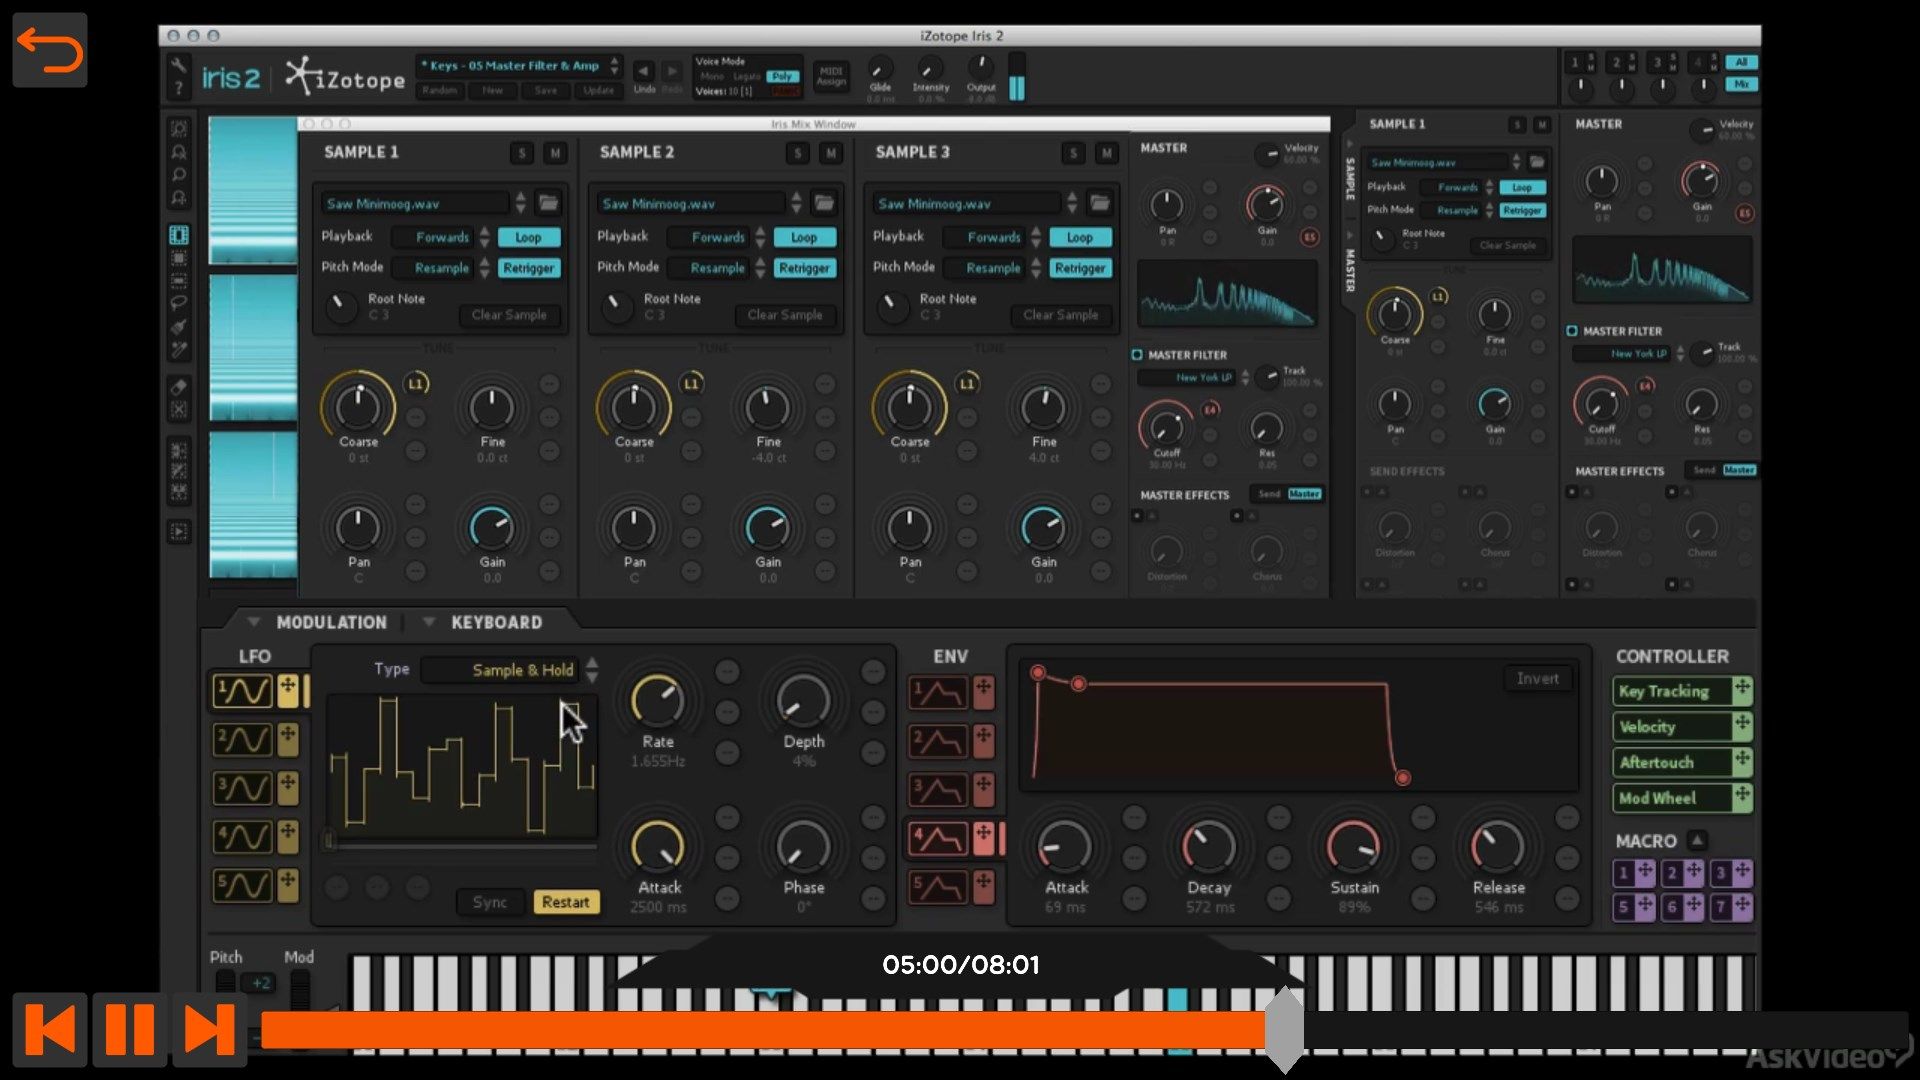Click LFO 3 assign crosshair icon
The image size is (1920, 1080).
(288, 788)
